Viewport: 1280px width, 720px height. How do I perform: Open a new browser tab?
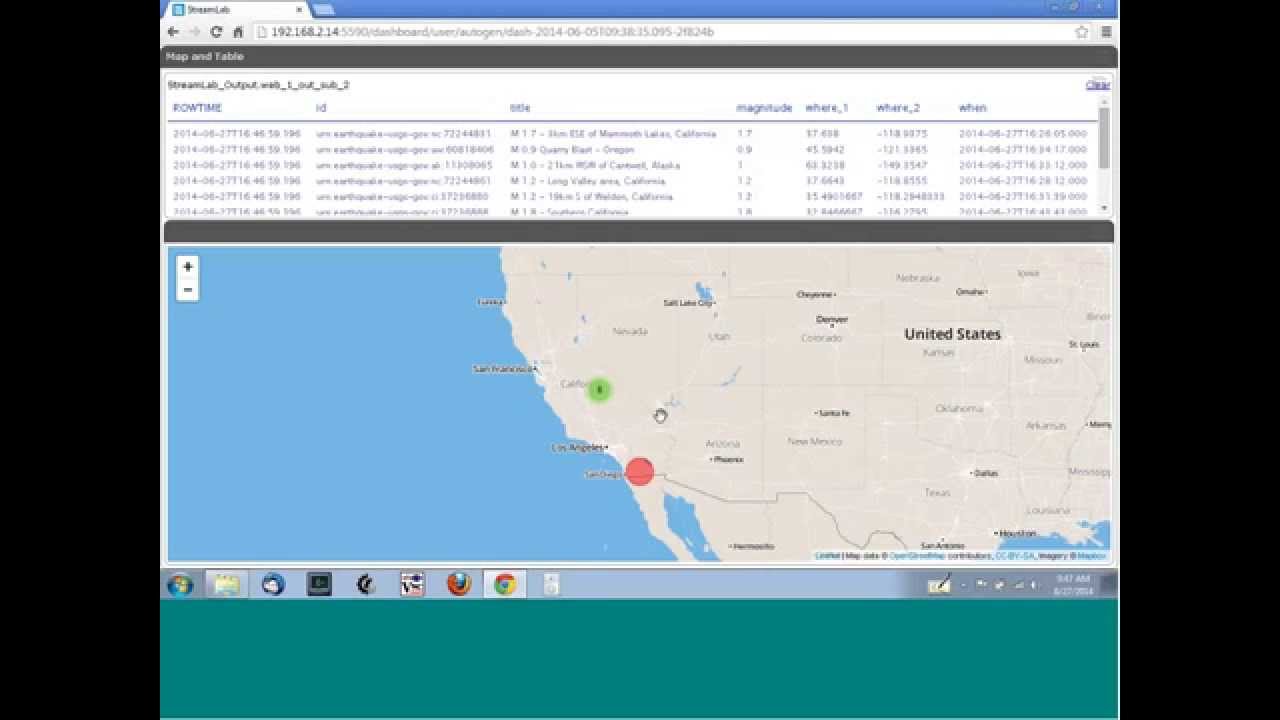tap(323, 10)
